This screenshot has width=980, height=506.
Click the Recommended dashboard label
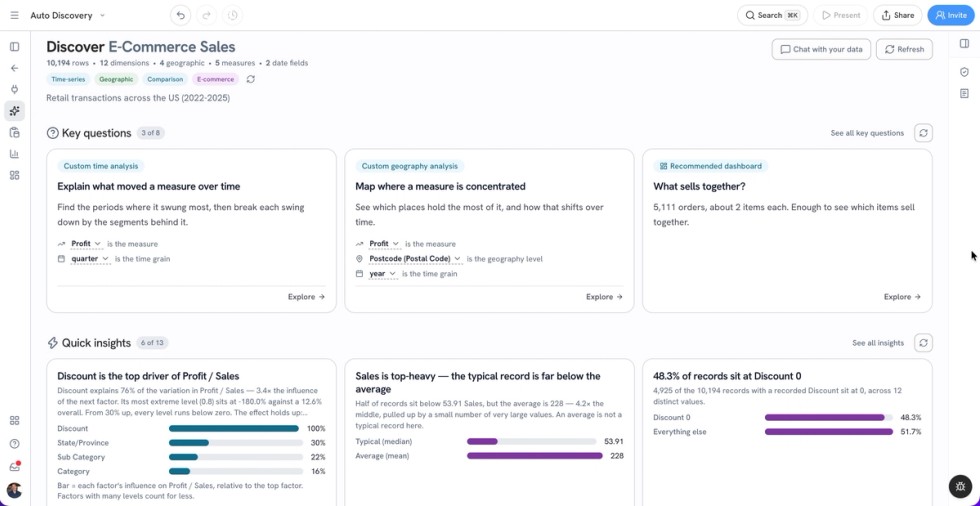pos(711,166)
